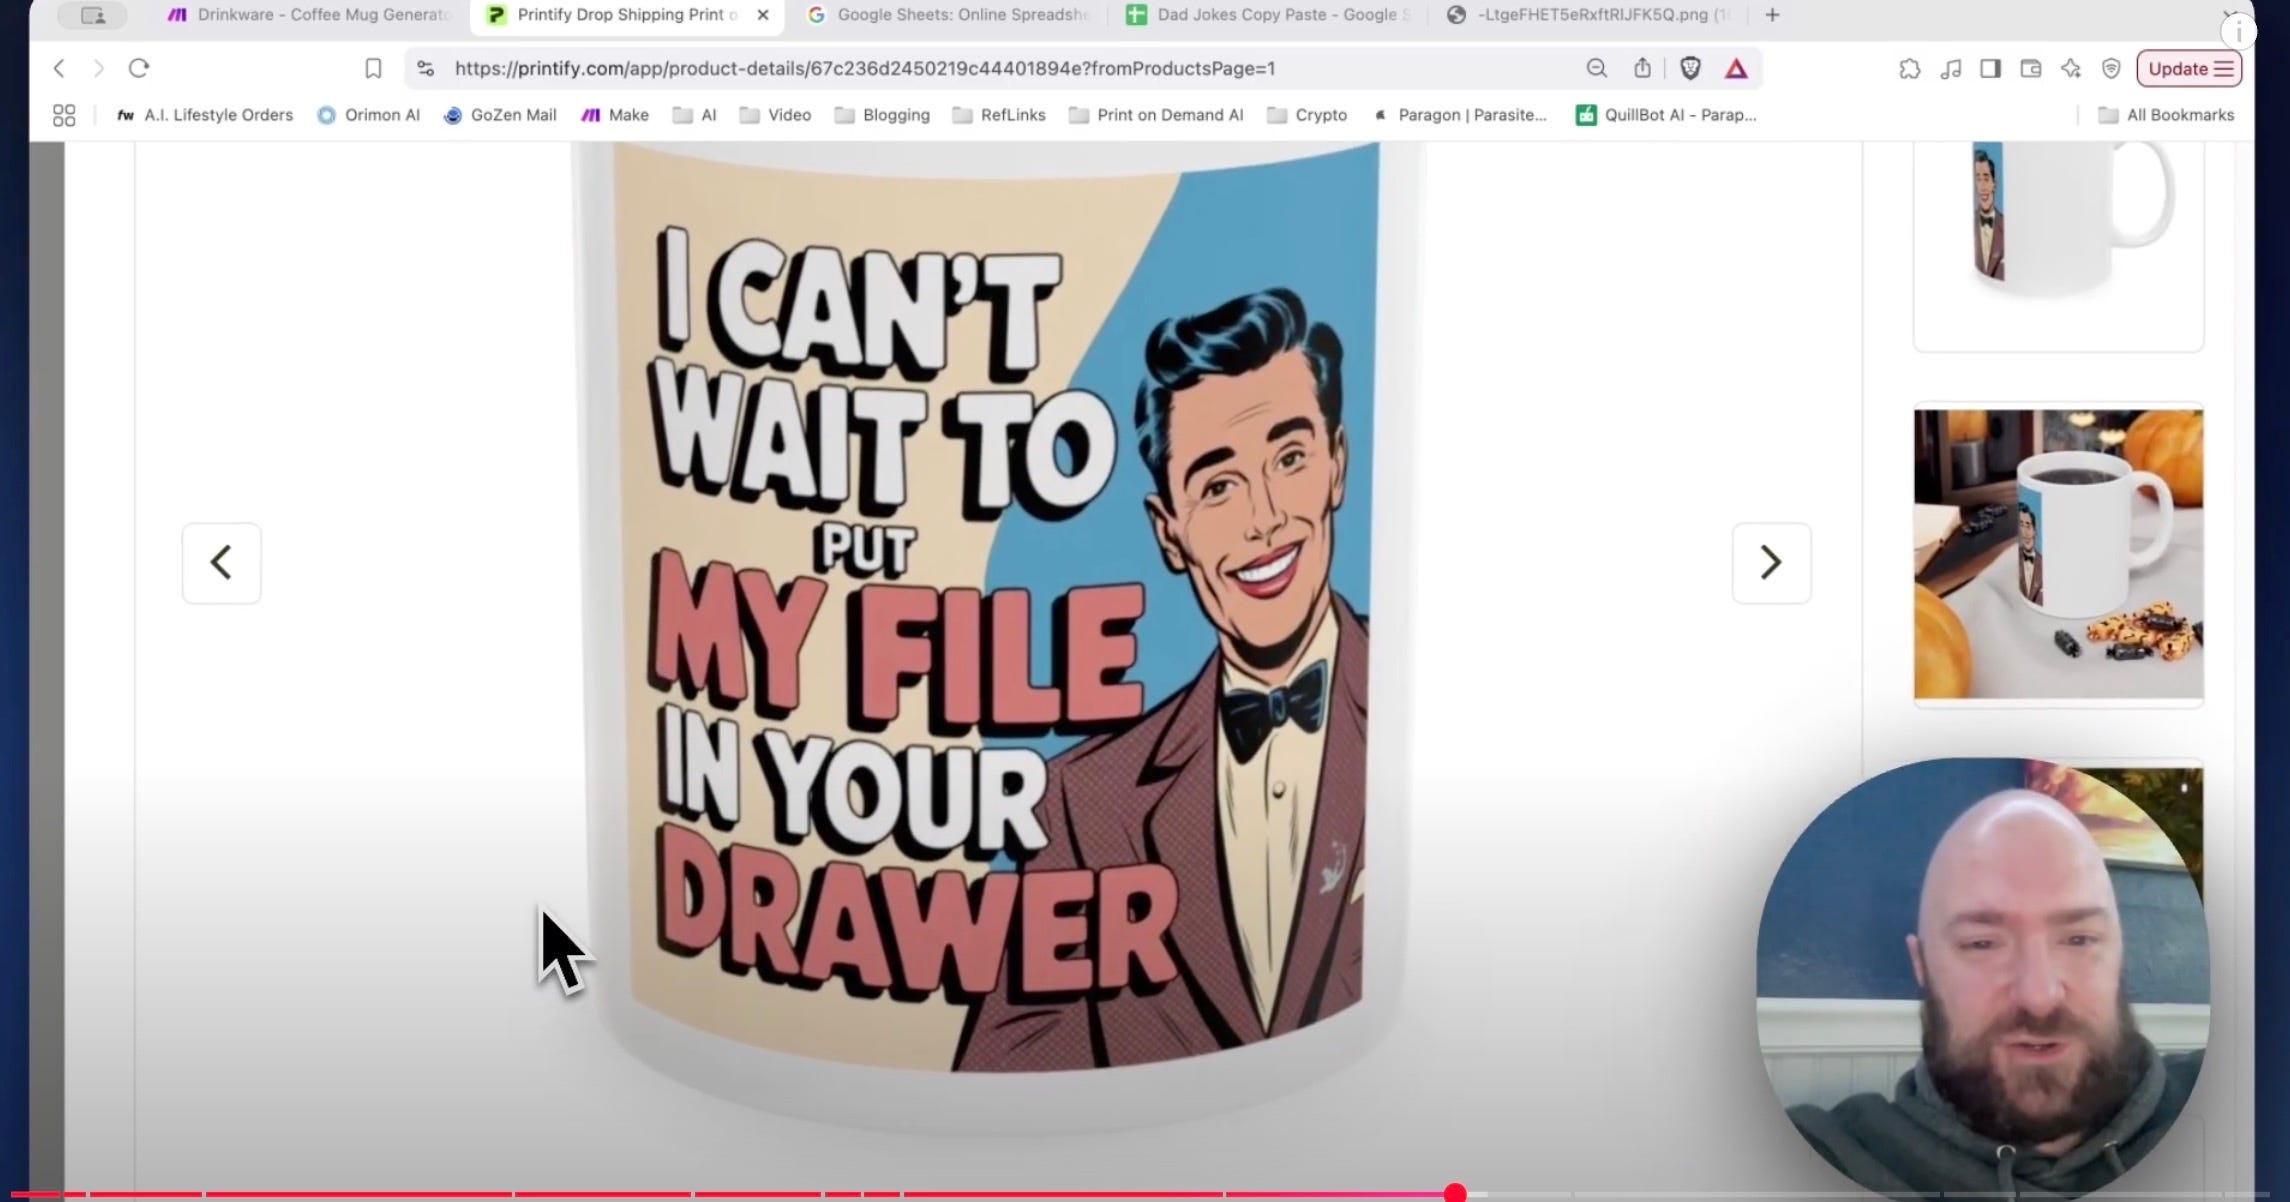Open the tab search icon left of the tabs
Image resolution: width=2290 pixels, height=1202 pixels.
click(x=92, y=15)
